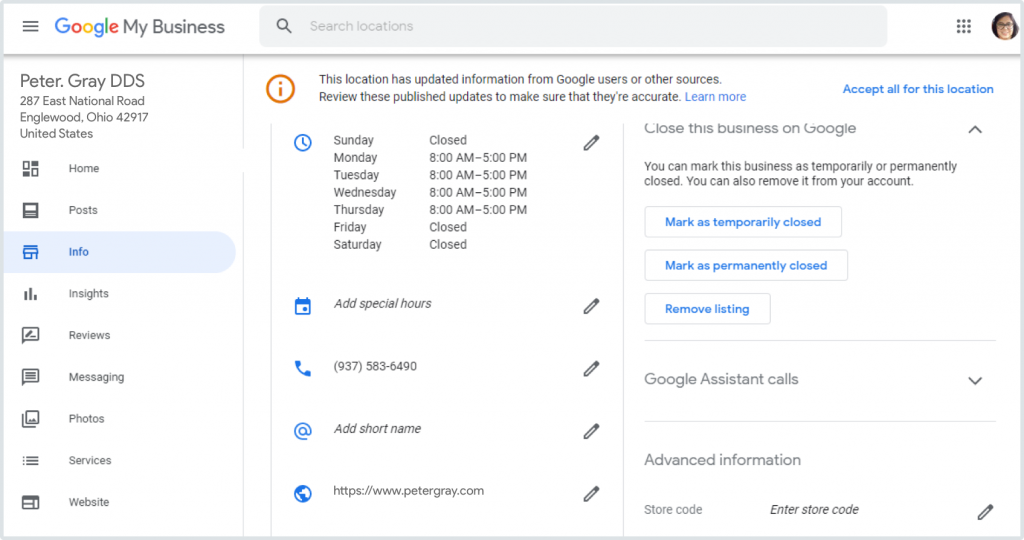Click Mark as permanently closed

tap(746, 265)
